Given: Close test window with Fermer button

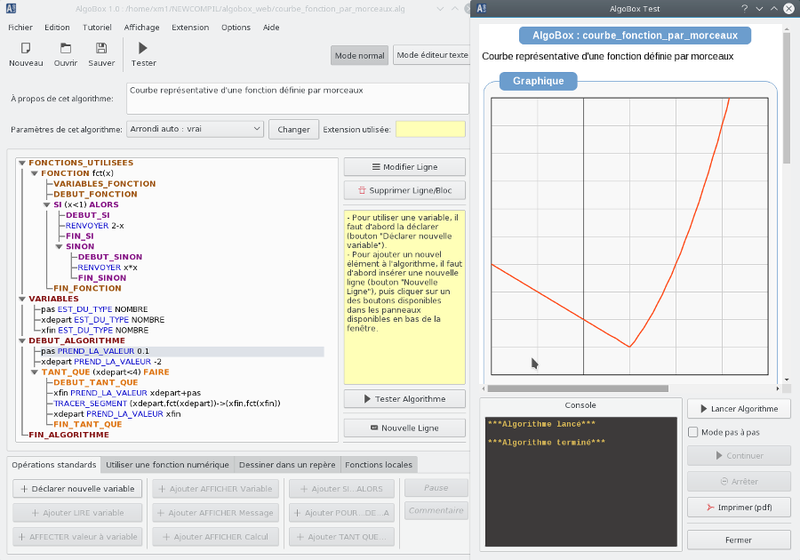Looking at the screenshot, I should 738,540.
